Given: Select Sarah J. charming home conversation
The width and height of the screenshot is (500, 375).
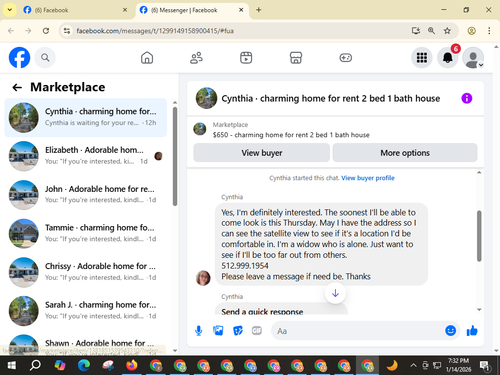Looking at the screenshot, I should 86,311.
